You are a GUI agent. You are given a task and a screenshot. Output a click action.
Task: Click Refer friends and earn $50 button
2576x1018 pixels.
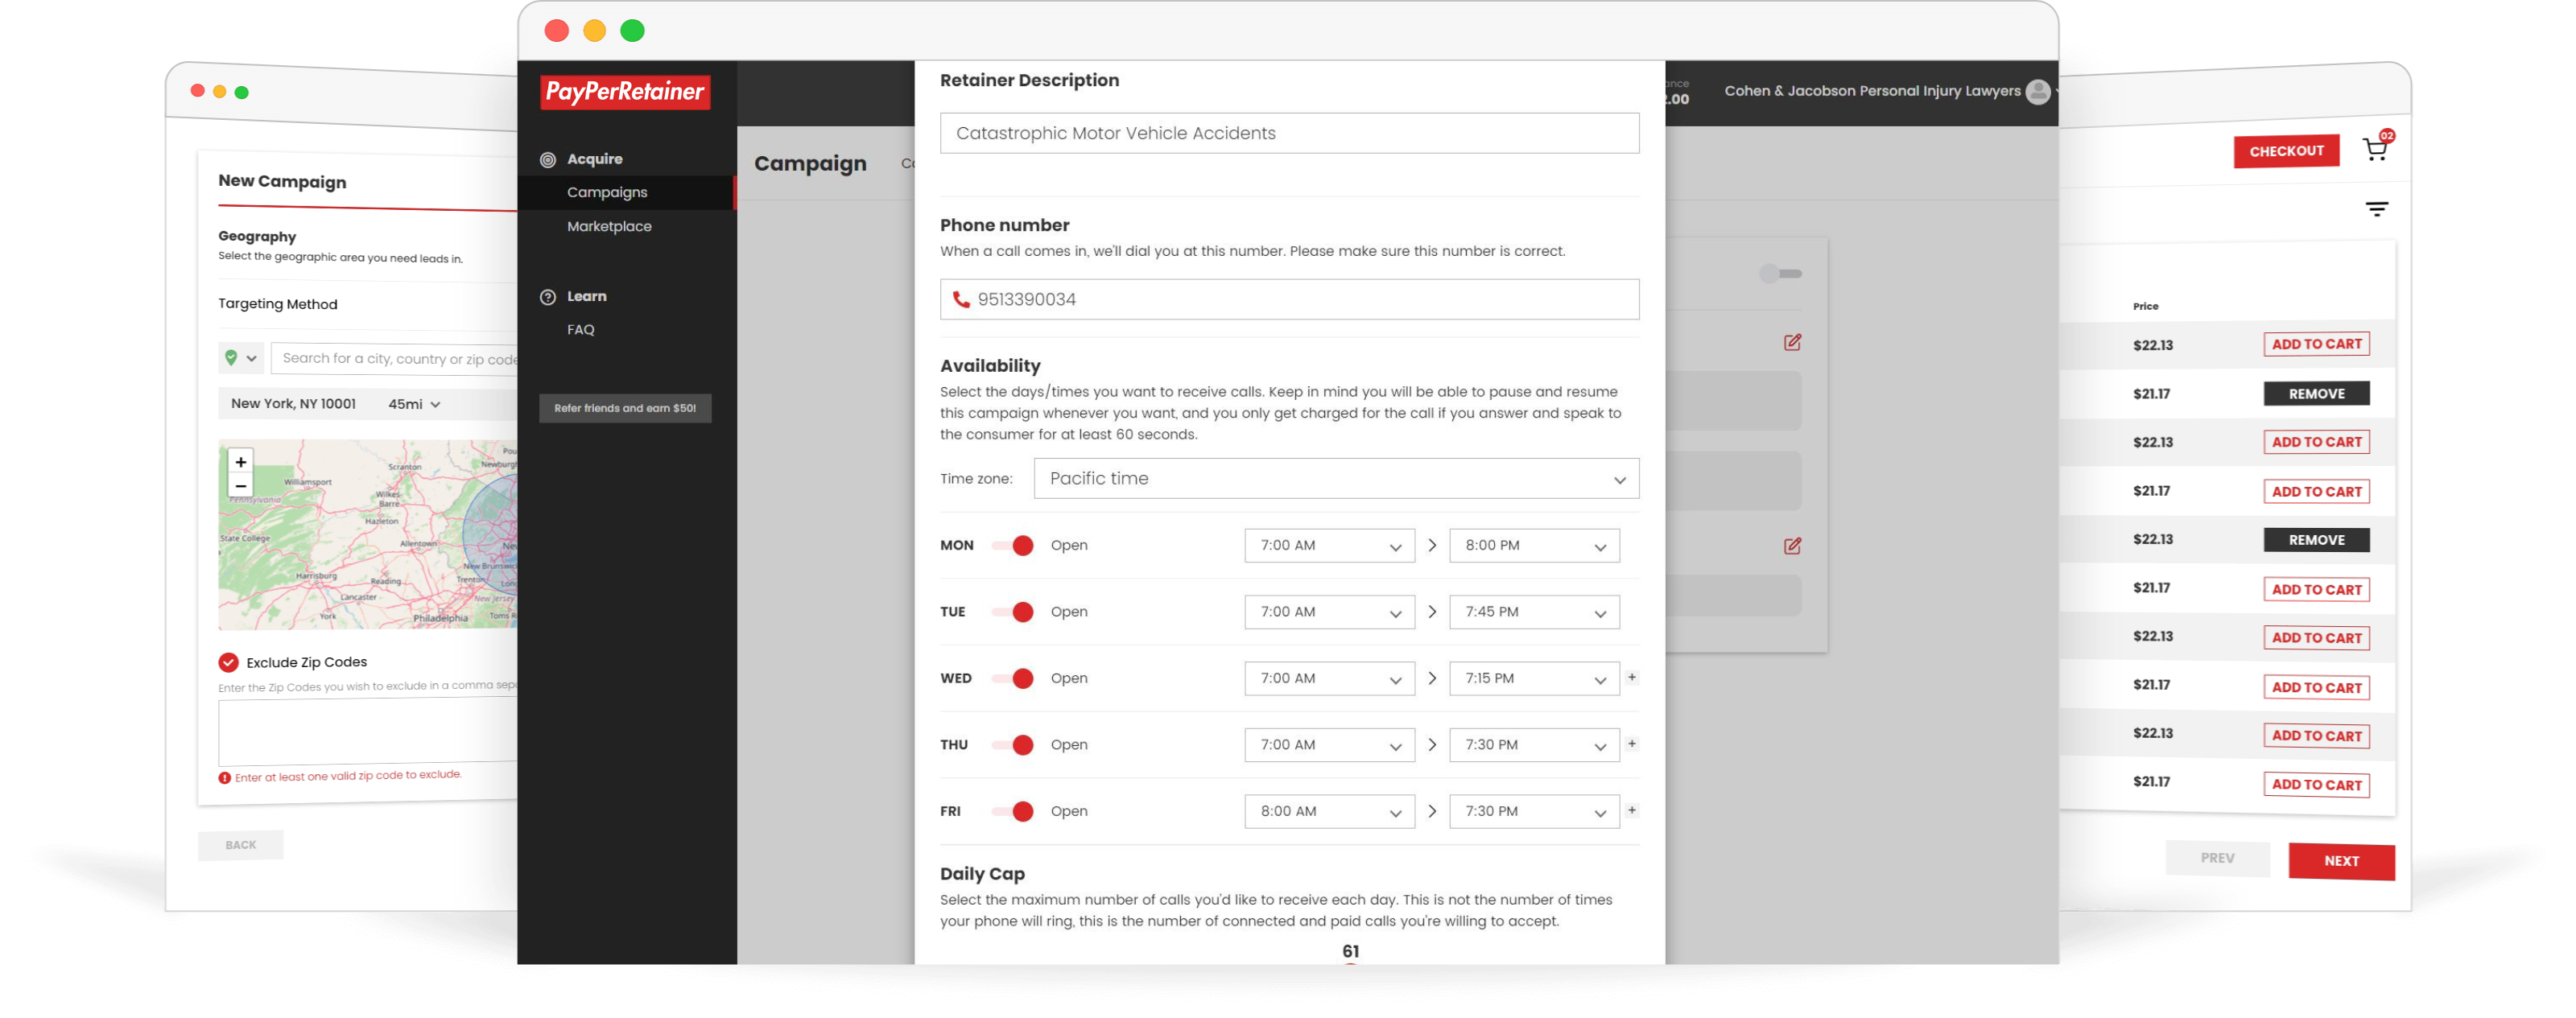pyautogui.click(x=625, y=408)
